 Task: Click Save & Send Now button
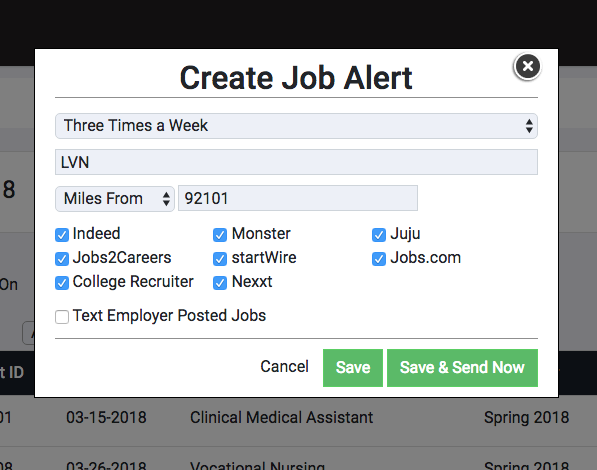pos(462,368)
